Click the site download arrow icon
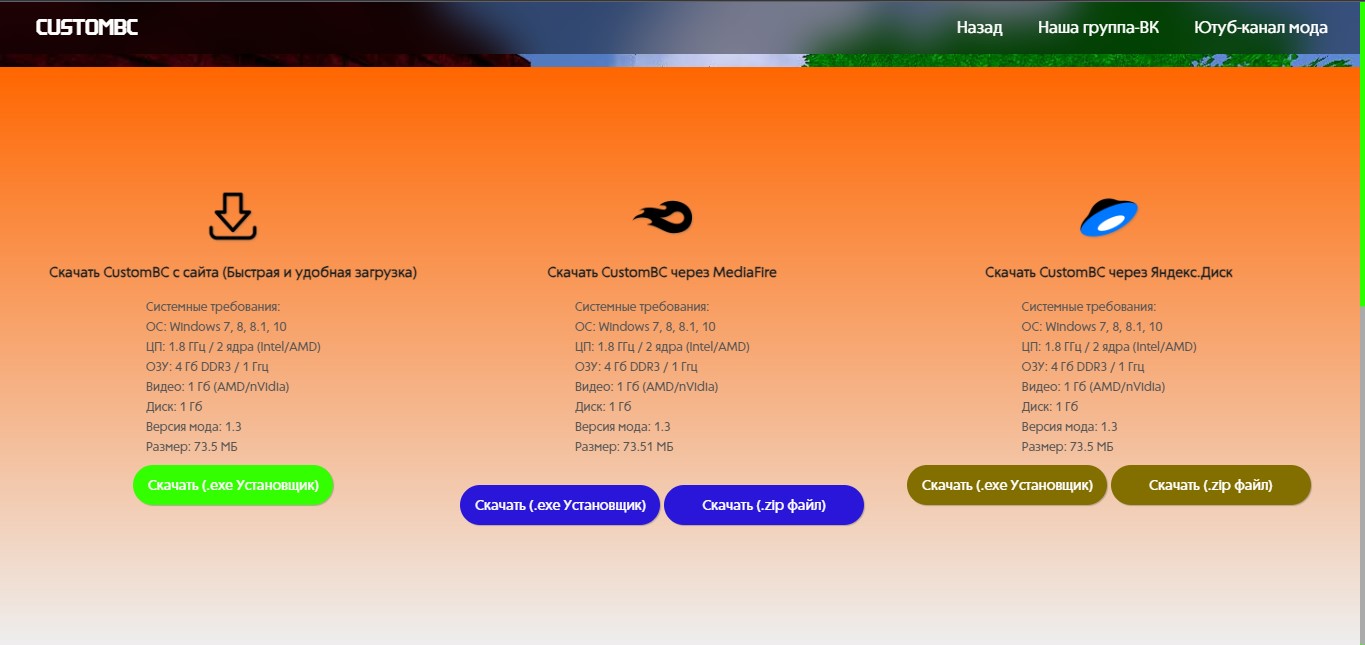1365x645 pixels. [233, 217]
